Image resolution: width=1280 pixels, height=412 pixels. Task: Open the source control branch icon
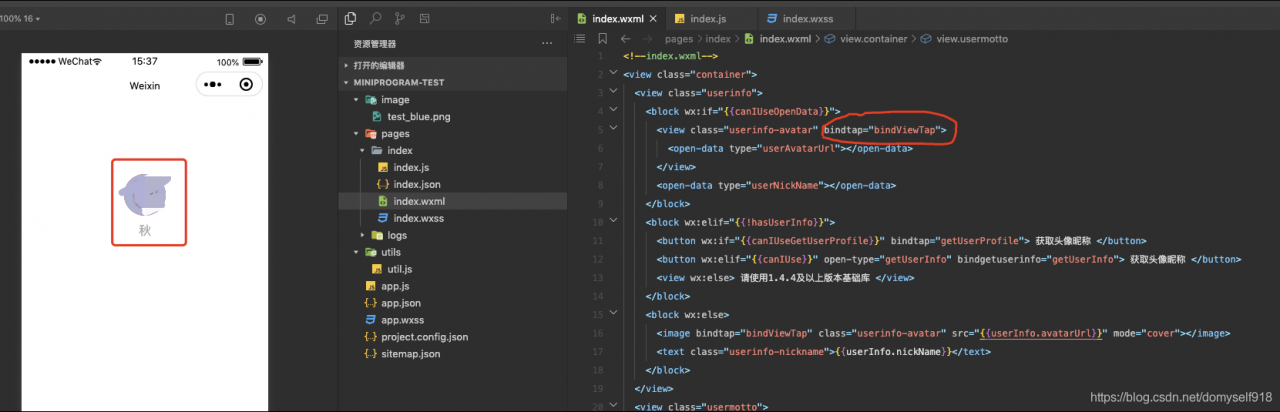click(400, 19)
